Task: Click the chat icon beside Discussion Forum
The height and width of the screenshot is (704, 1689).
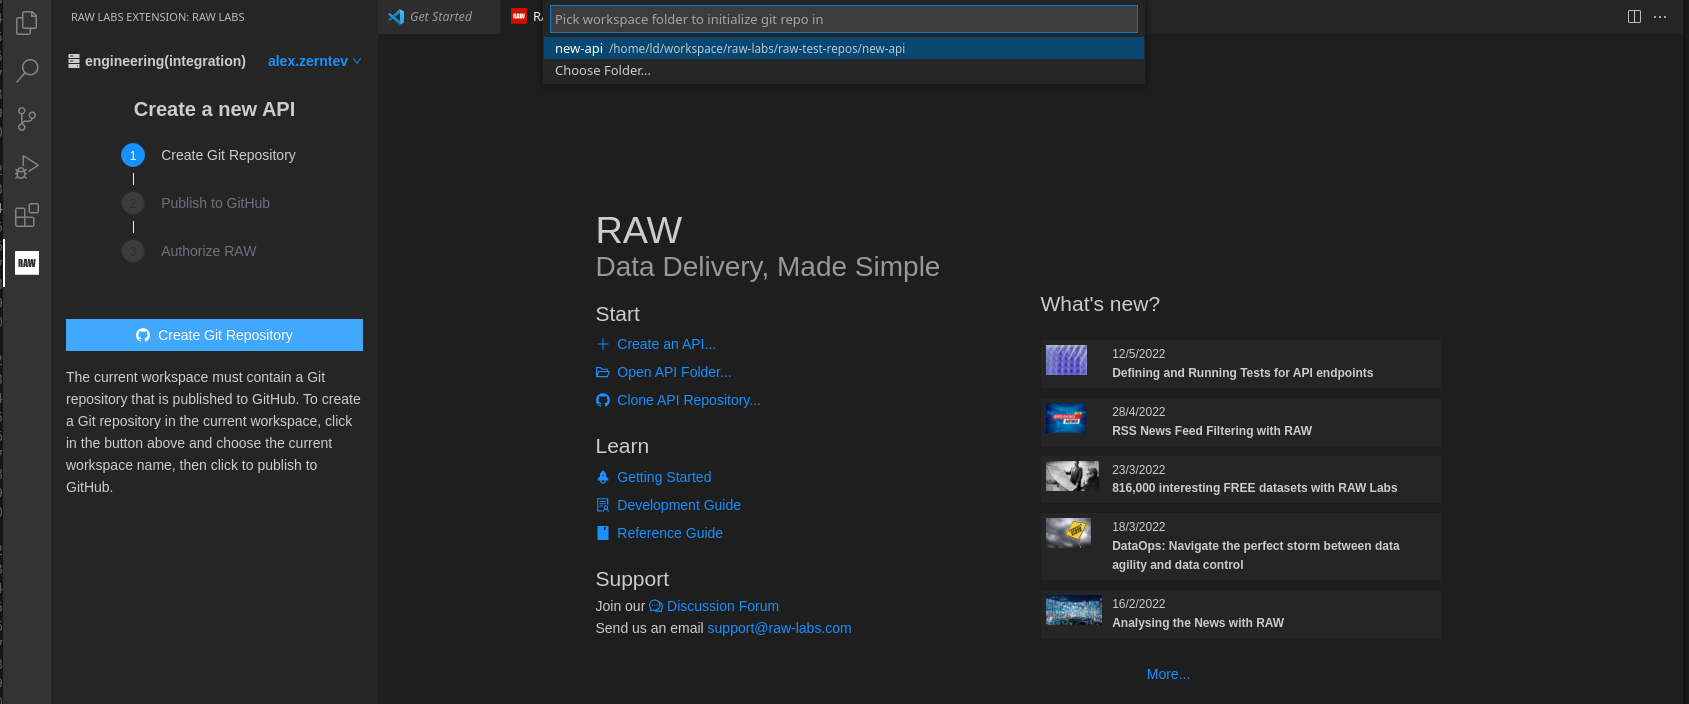Action: click(656, 606)
